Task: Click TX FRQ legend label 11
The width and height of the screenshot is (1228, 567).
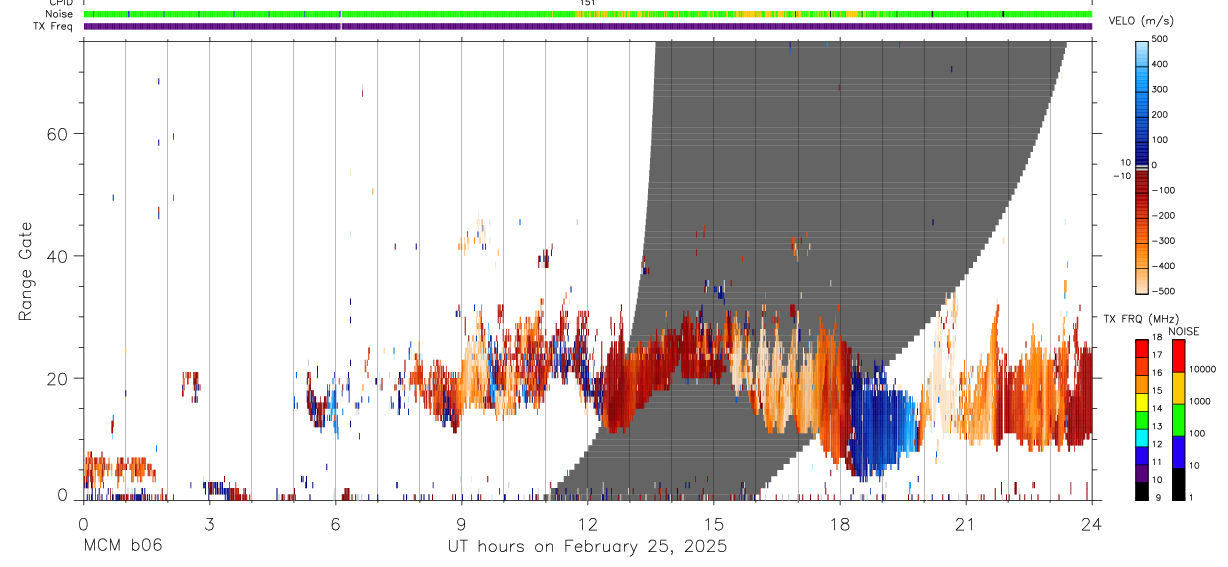Action: tap(1157, 462)
